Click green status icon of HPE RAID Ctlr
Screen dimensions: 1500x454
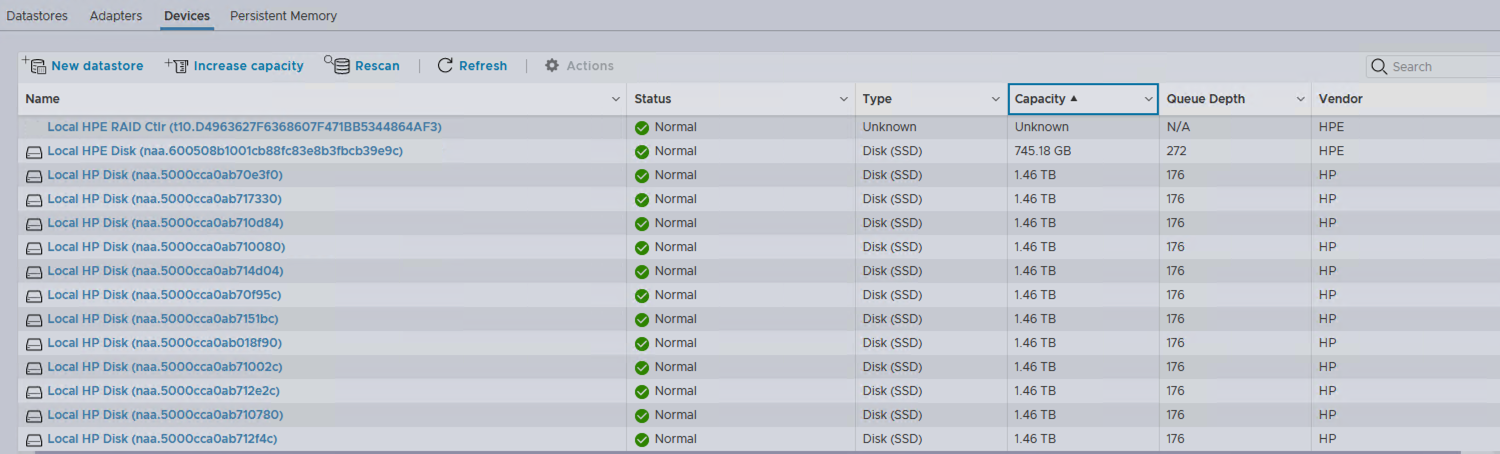click(642, 128)
